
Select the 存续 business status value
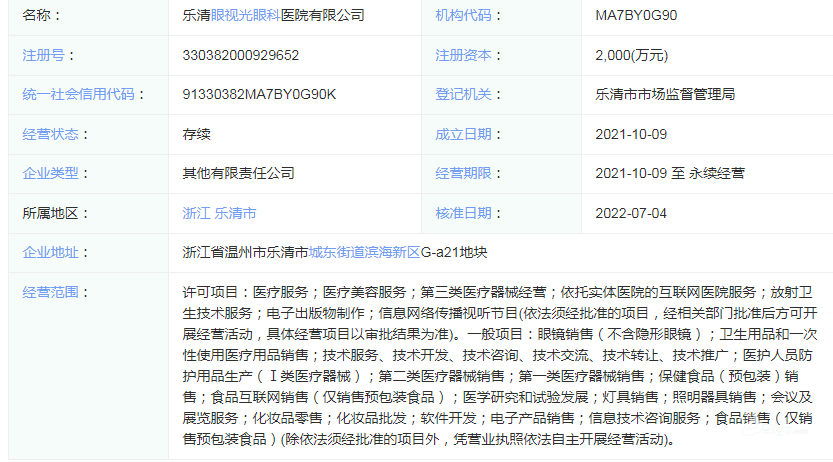point(197,134)
